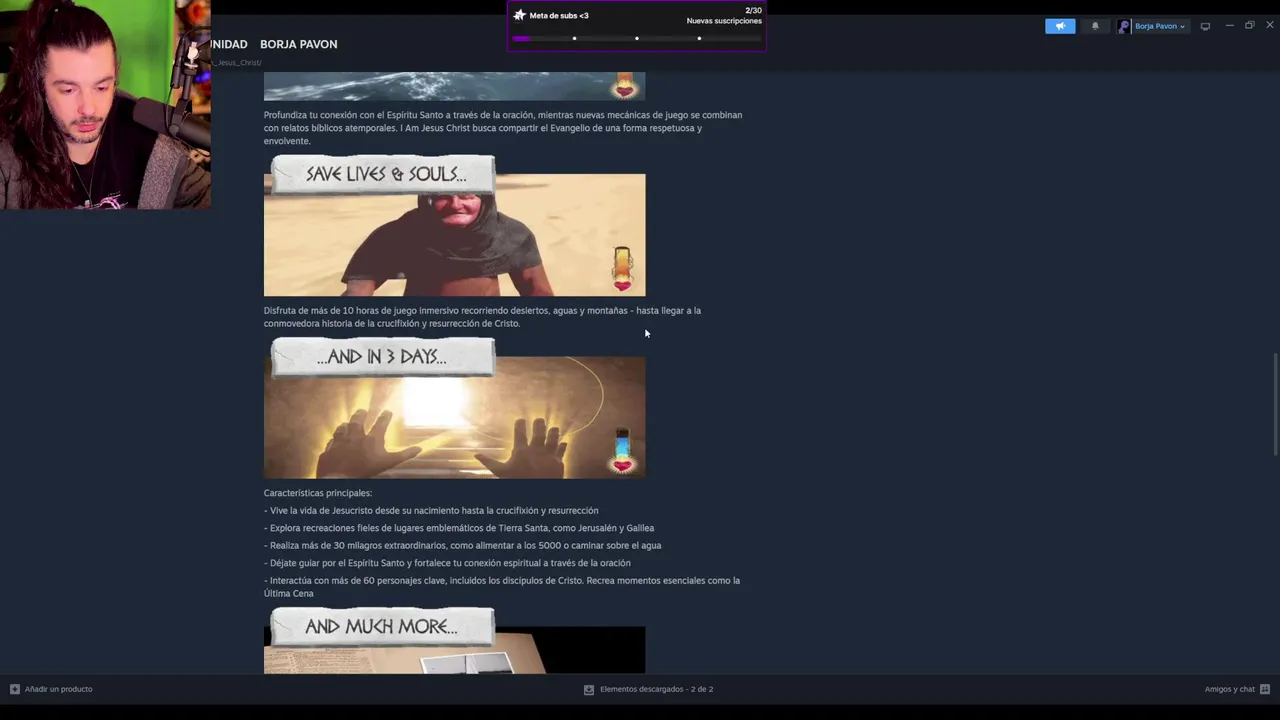Open the Comunidad tab
Viewport: 1280px width, 720px height.
[229, 44]
